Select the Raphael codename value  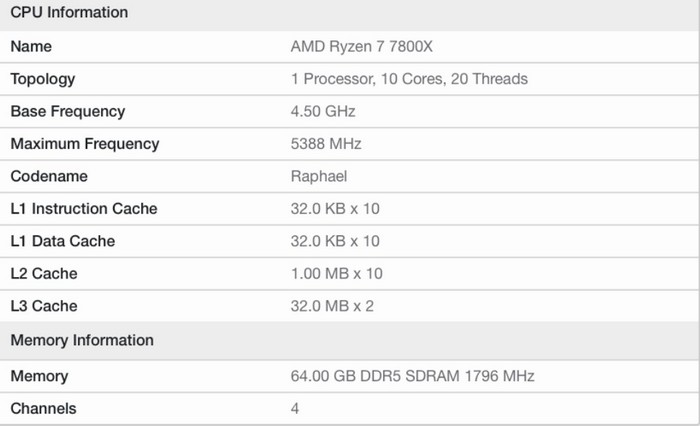click(x=319, y=176)
